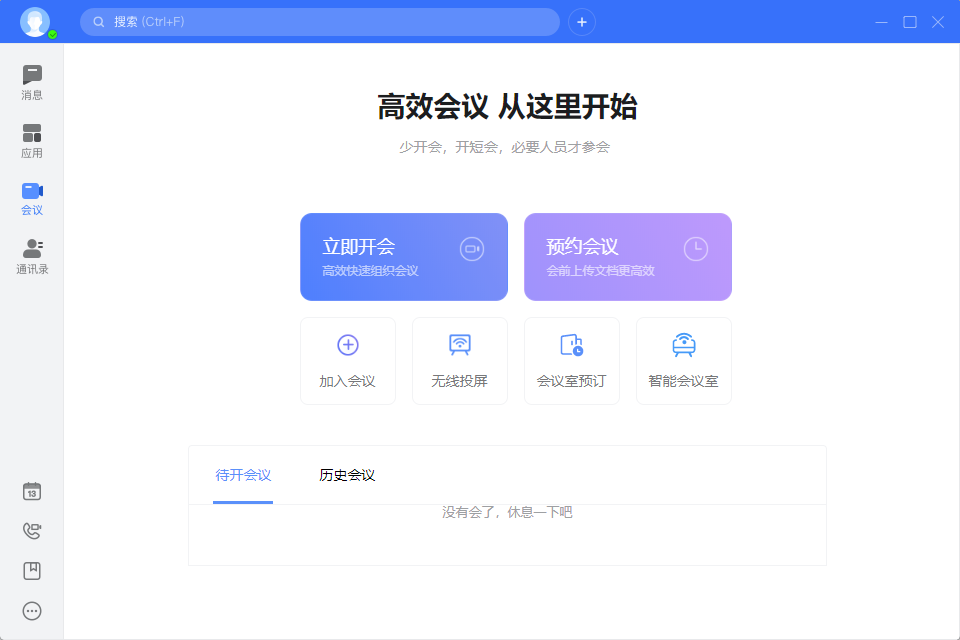The height and width of the screenshot is (640, 960).
Task: Open the bookmark favorites icon
Action: click(32, 570)
